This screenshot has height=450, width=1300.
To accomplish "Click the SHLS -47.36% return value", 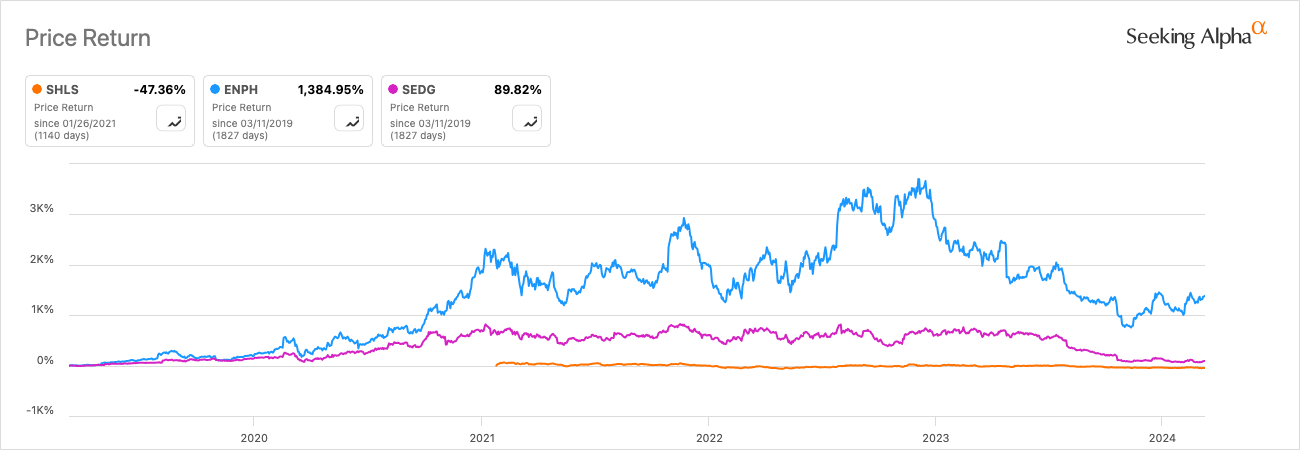I will click(x=160, y=90).
